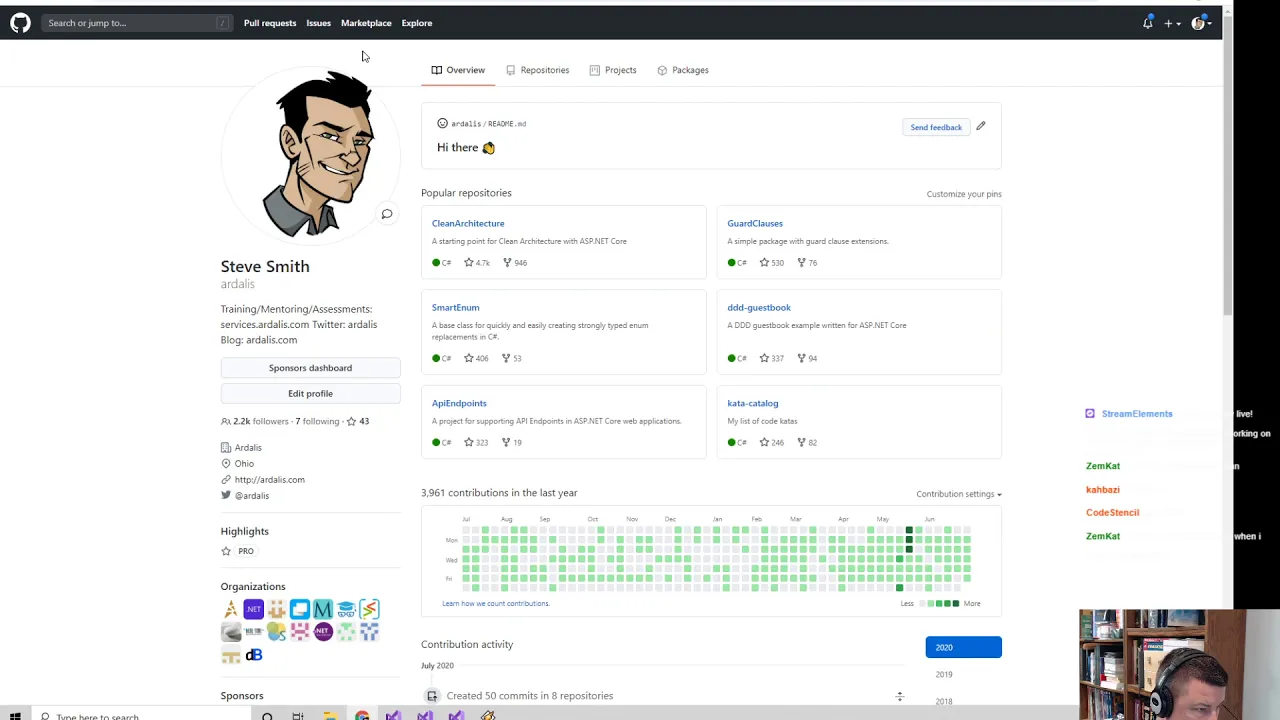Open the purple .NET organization avatar
1280x720 pixels.
point(253,609)
